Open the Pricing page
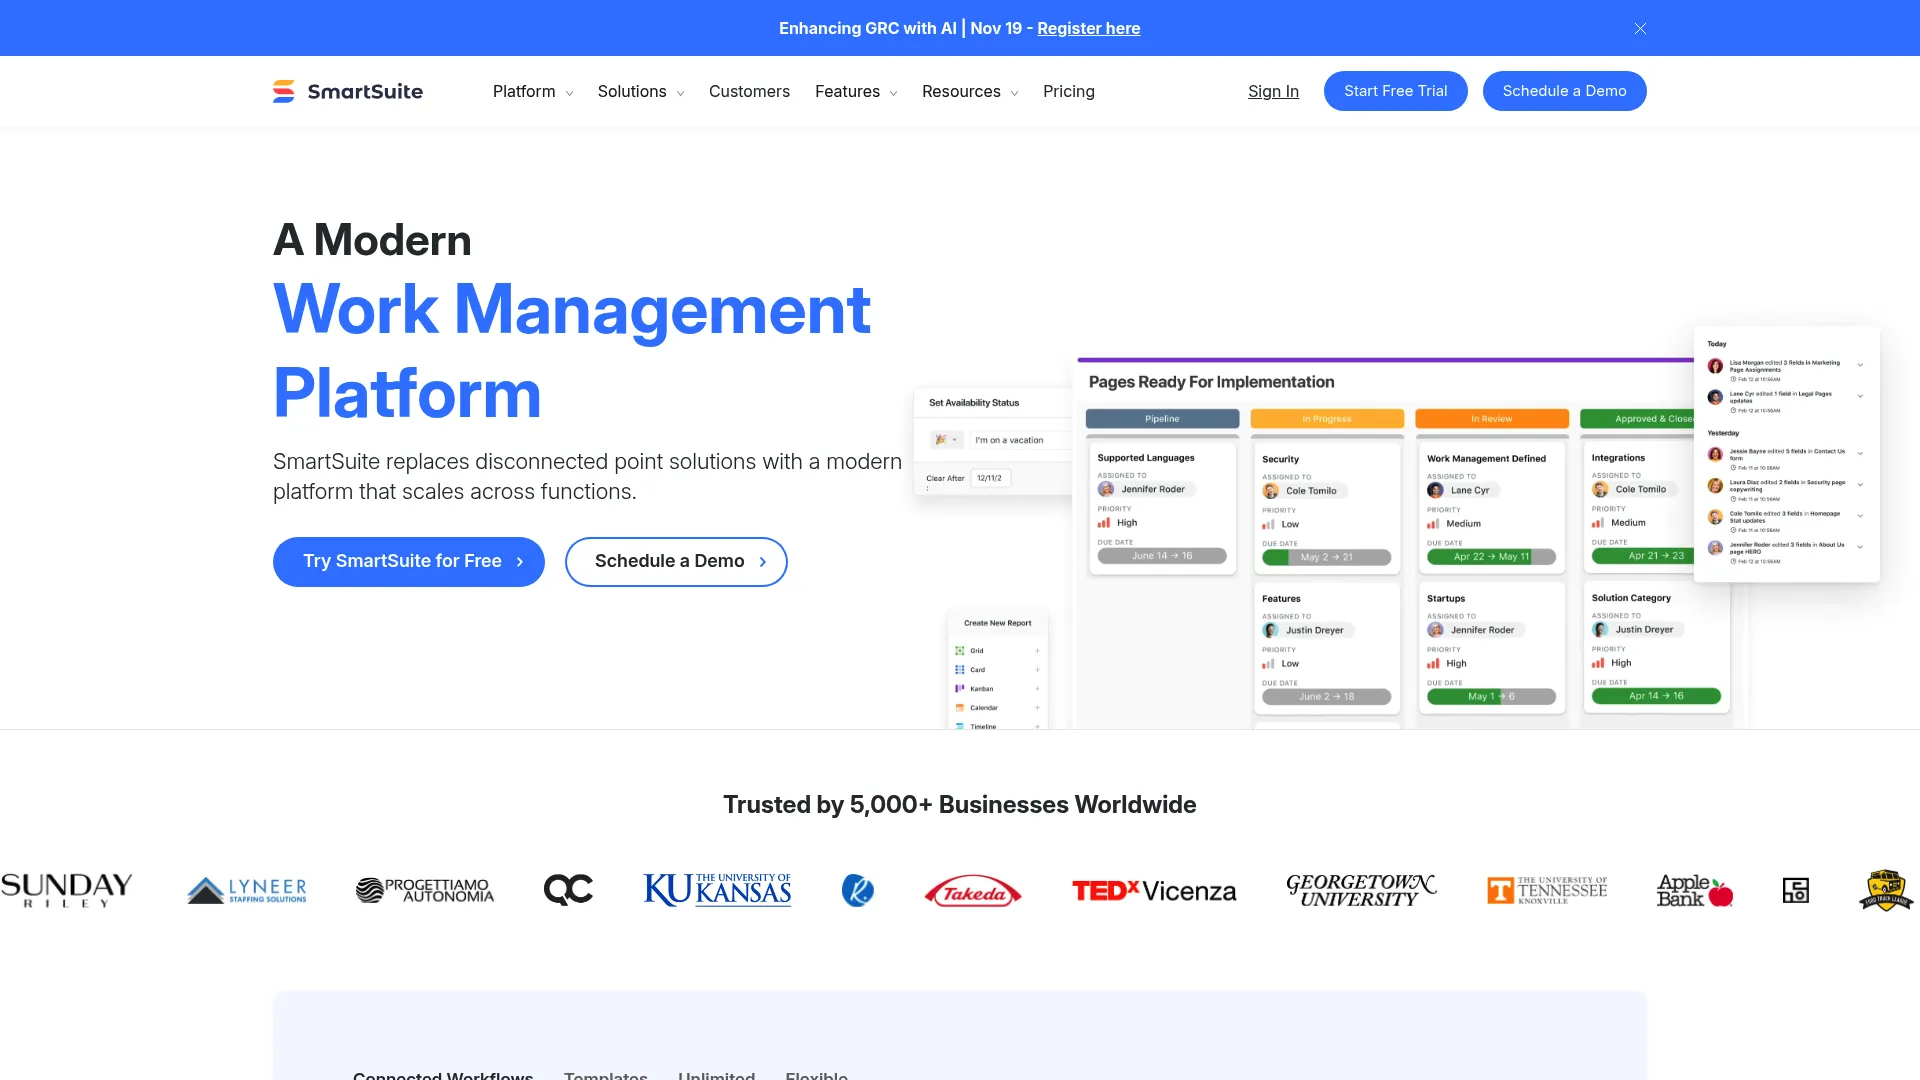The height and width of the screenshot is (1080, 1920). pos(1069,91)
